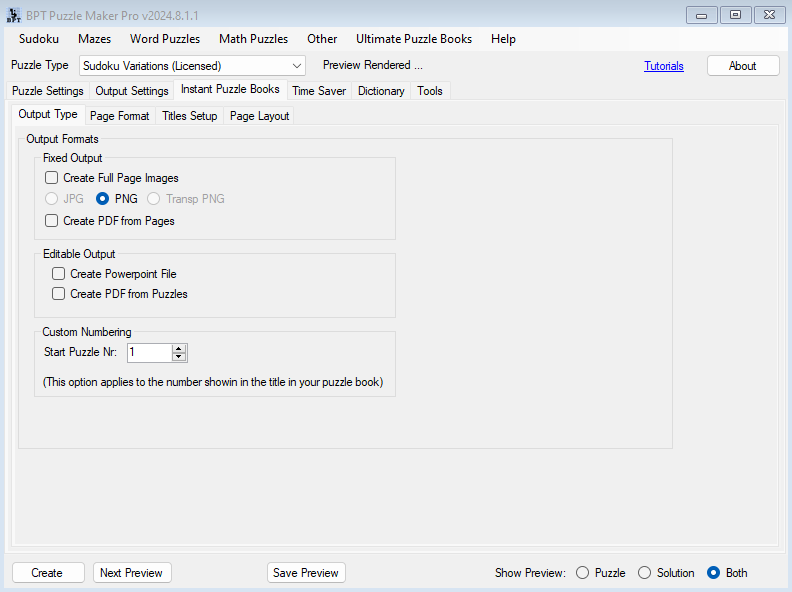Open the Tools tab
This screenshot has width=792, height=592.
pyautogui.click(x=430, y=91)
